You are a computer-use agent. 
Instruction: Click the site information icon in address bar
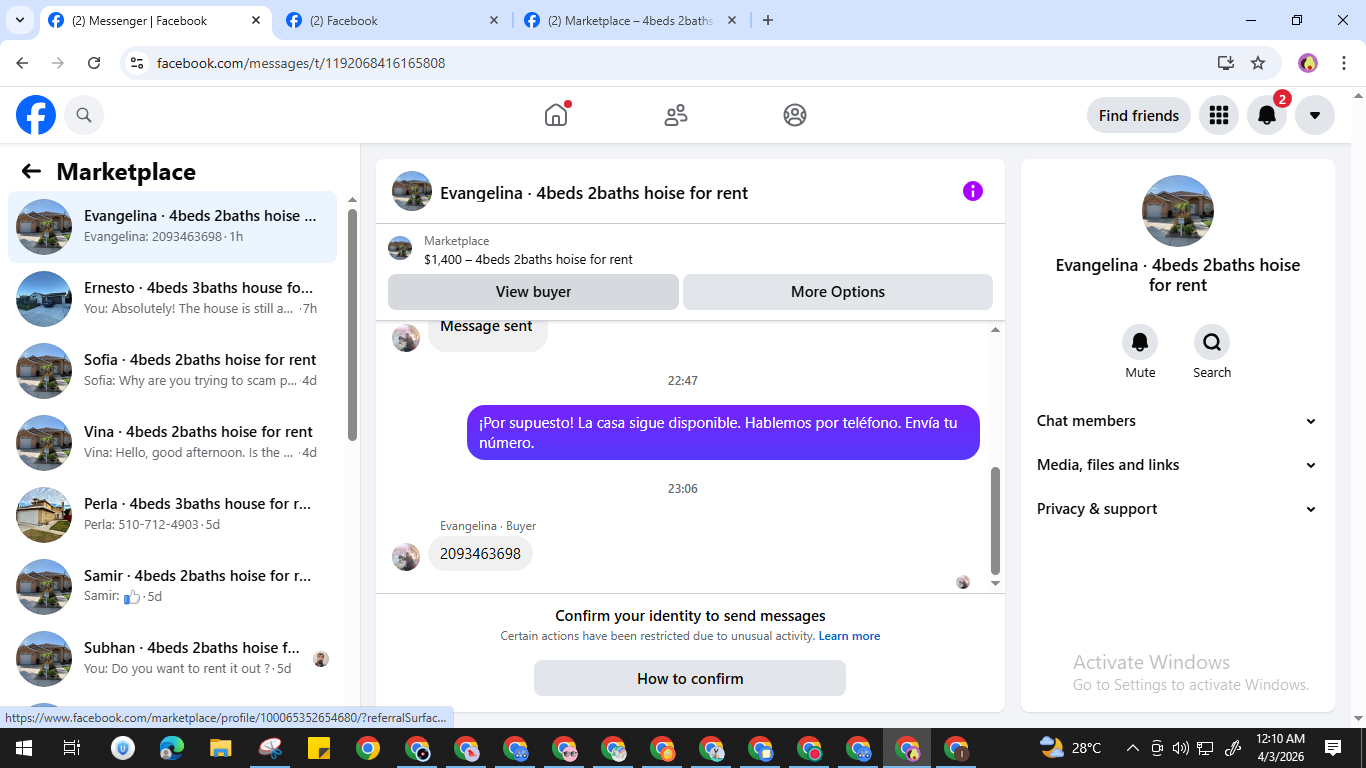click(x=138, y=63)
